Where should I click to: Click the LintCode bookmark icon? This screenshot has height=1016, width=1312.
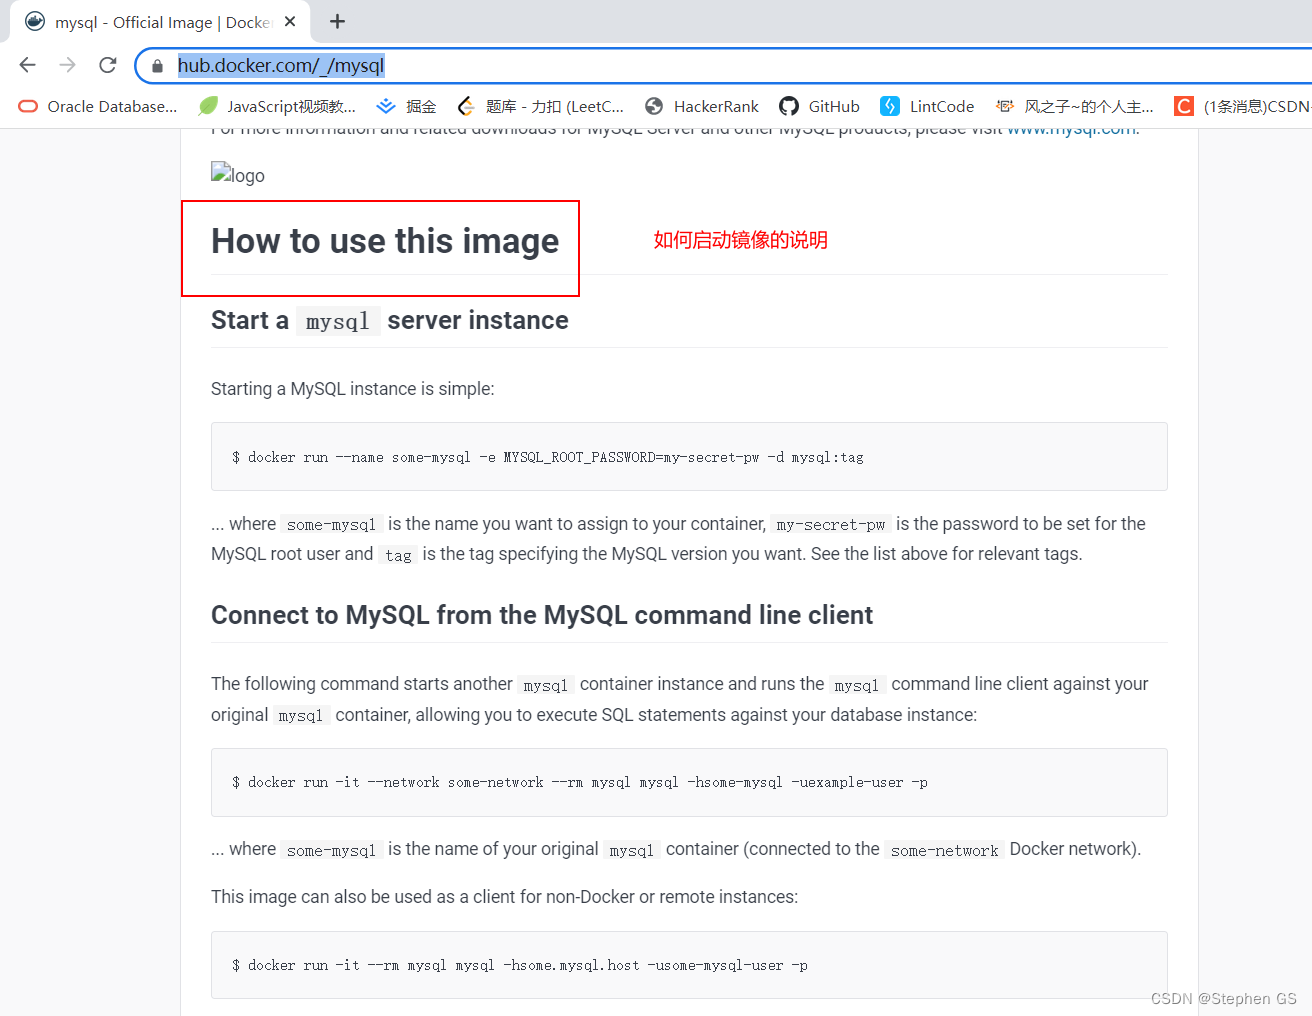(890, 106)
